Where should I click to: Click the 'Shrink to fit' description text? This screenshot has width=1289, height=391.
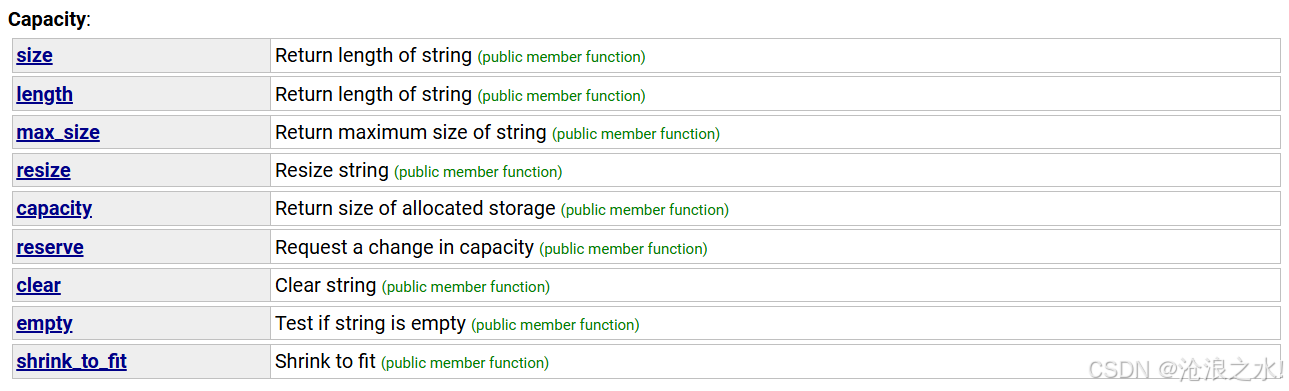(325, 361)
